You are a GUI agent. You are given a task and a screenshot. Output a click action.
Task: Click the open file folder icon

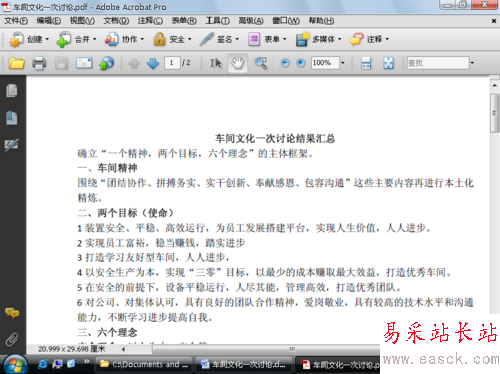(16, 63)
